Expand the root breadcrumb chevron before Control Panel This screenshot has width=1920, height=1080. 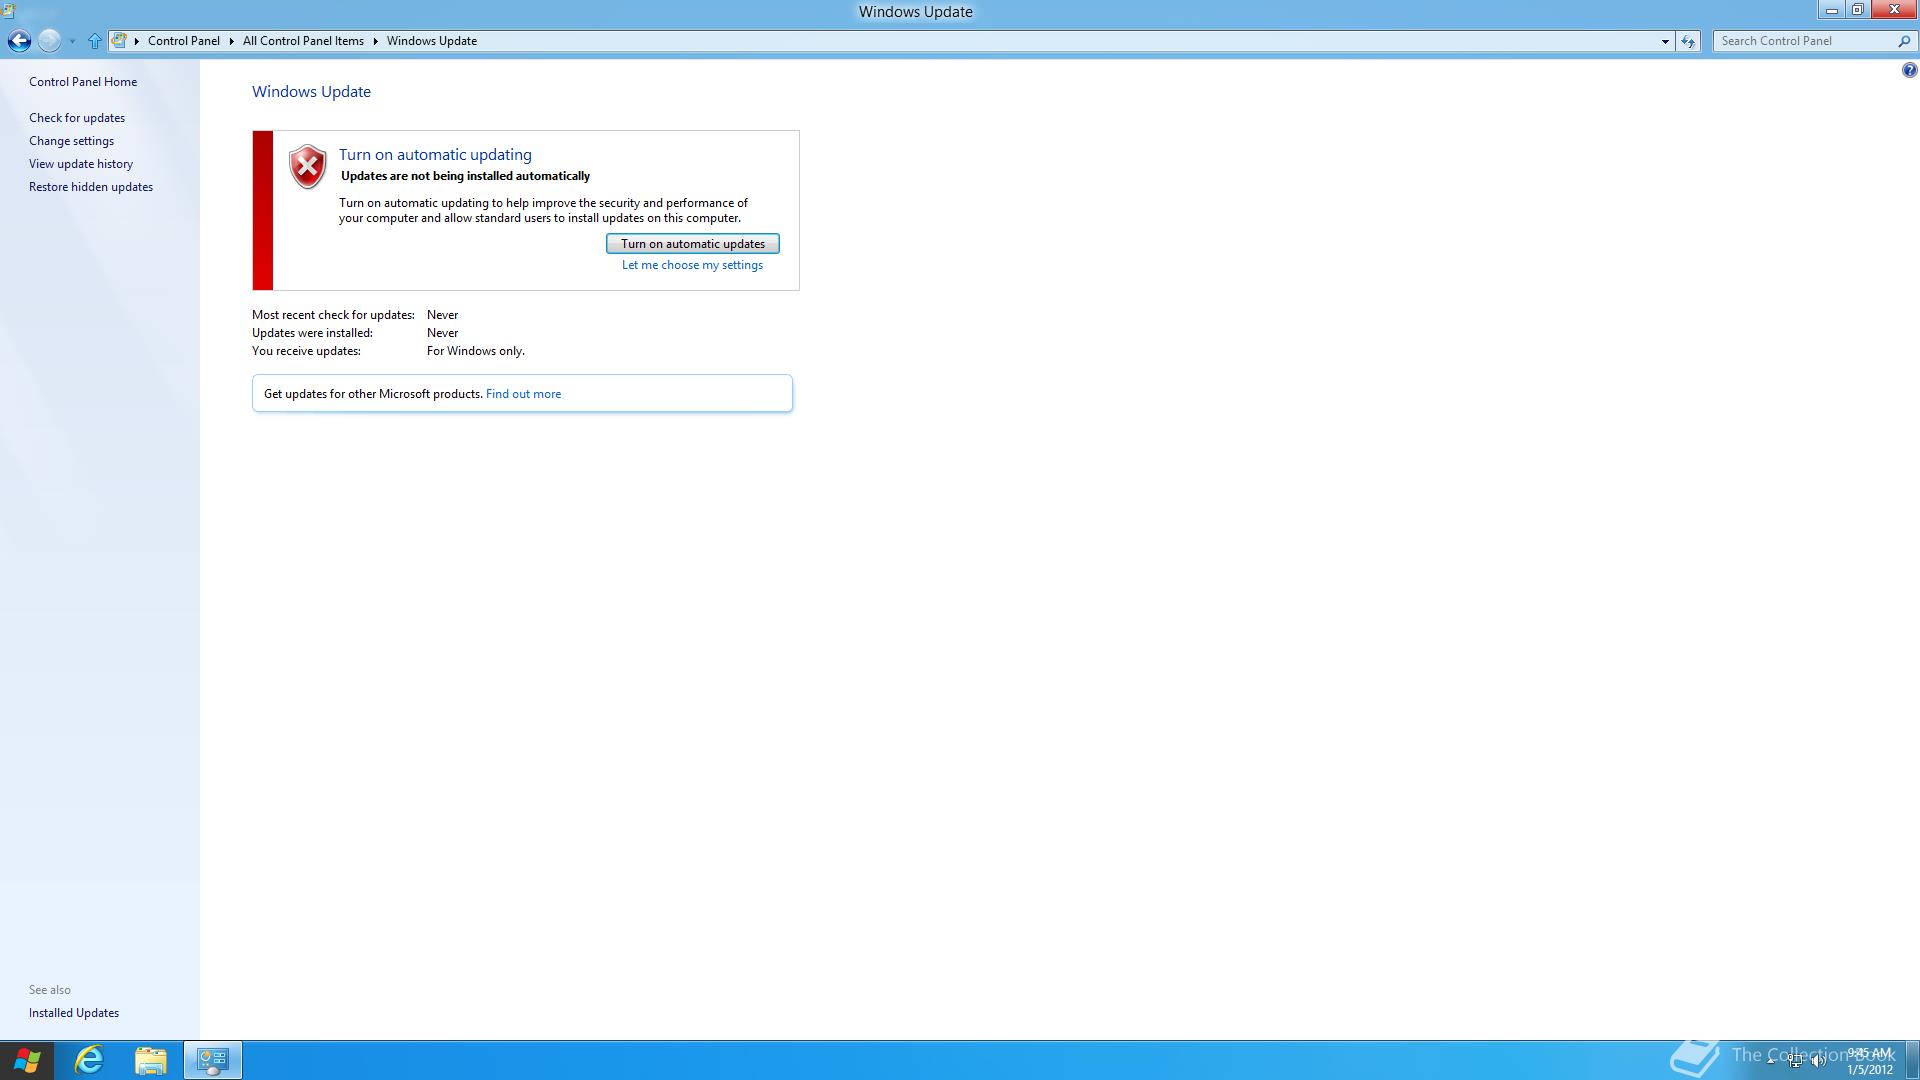[x=137, y=41]
